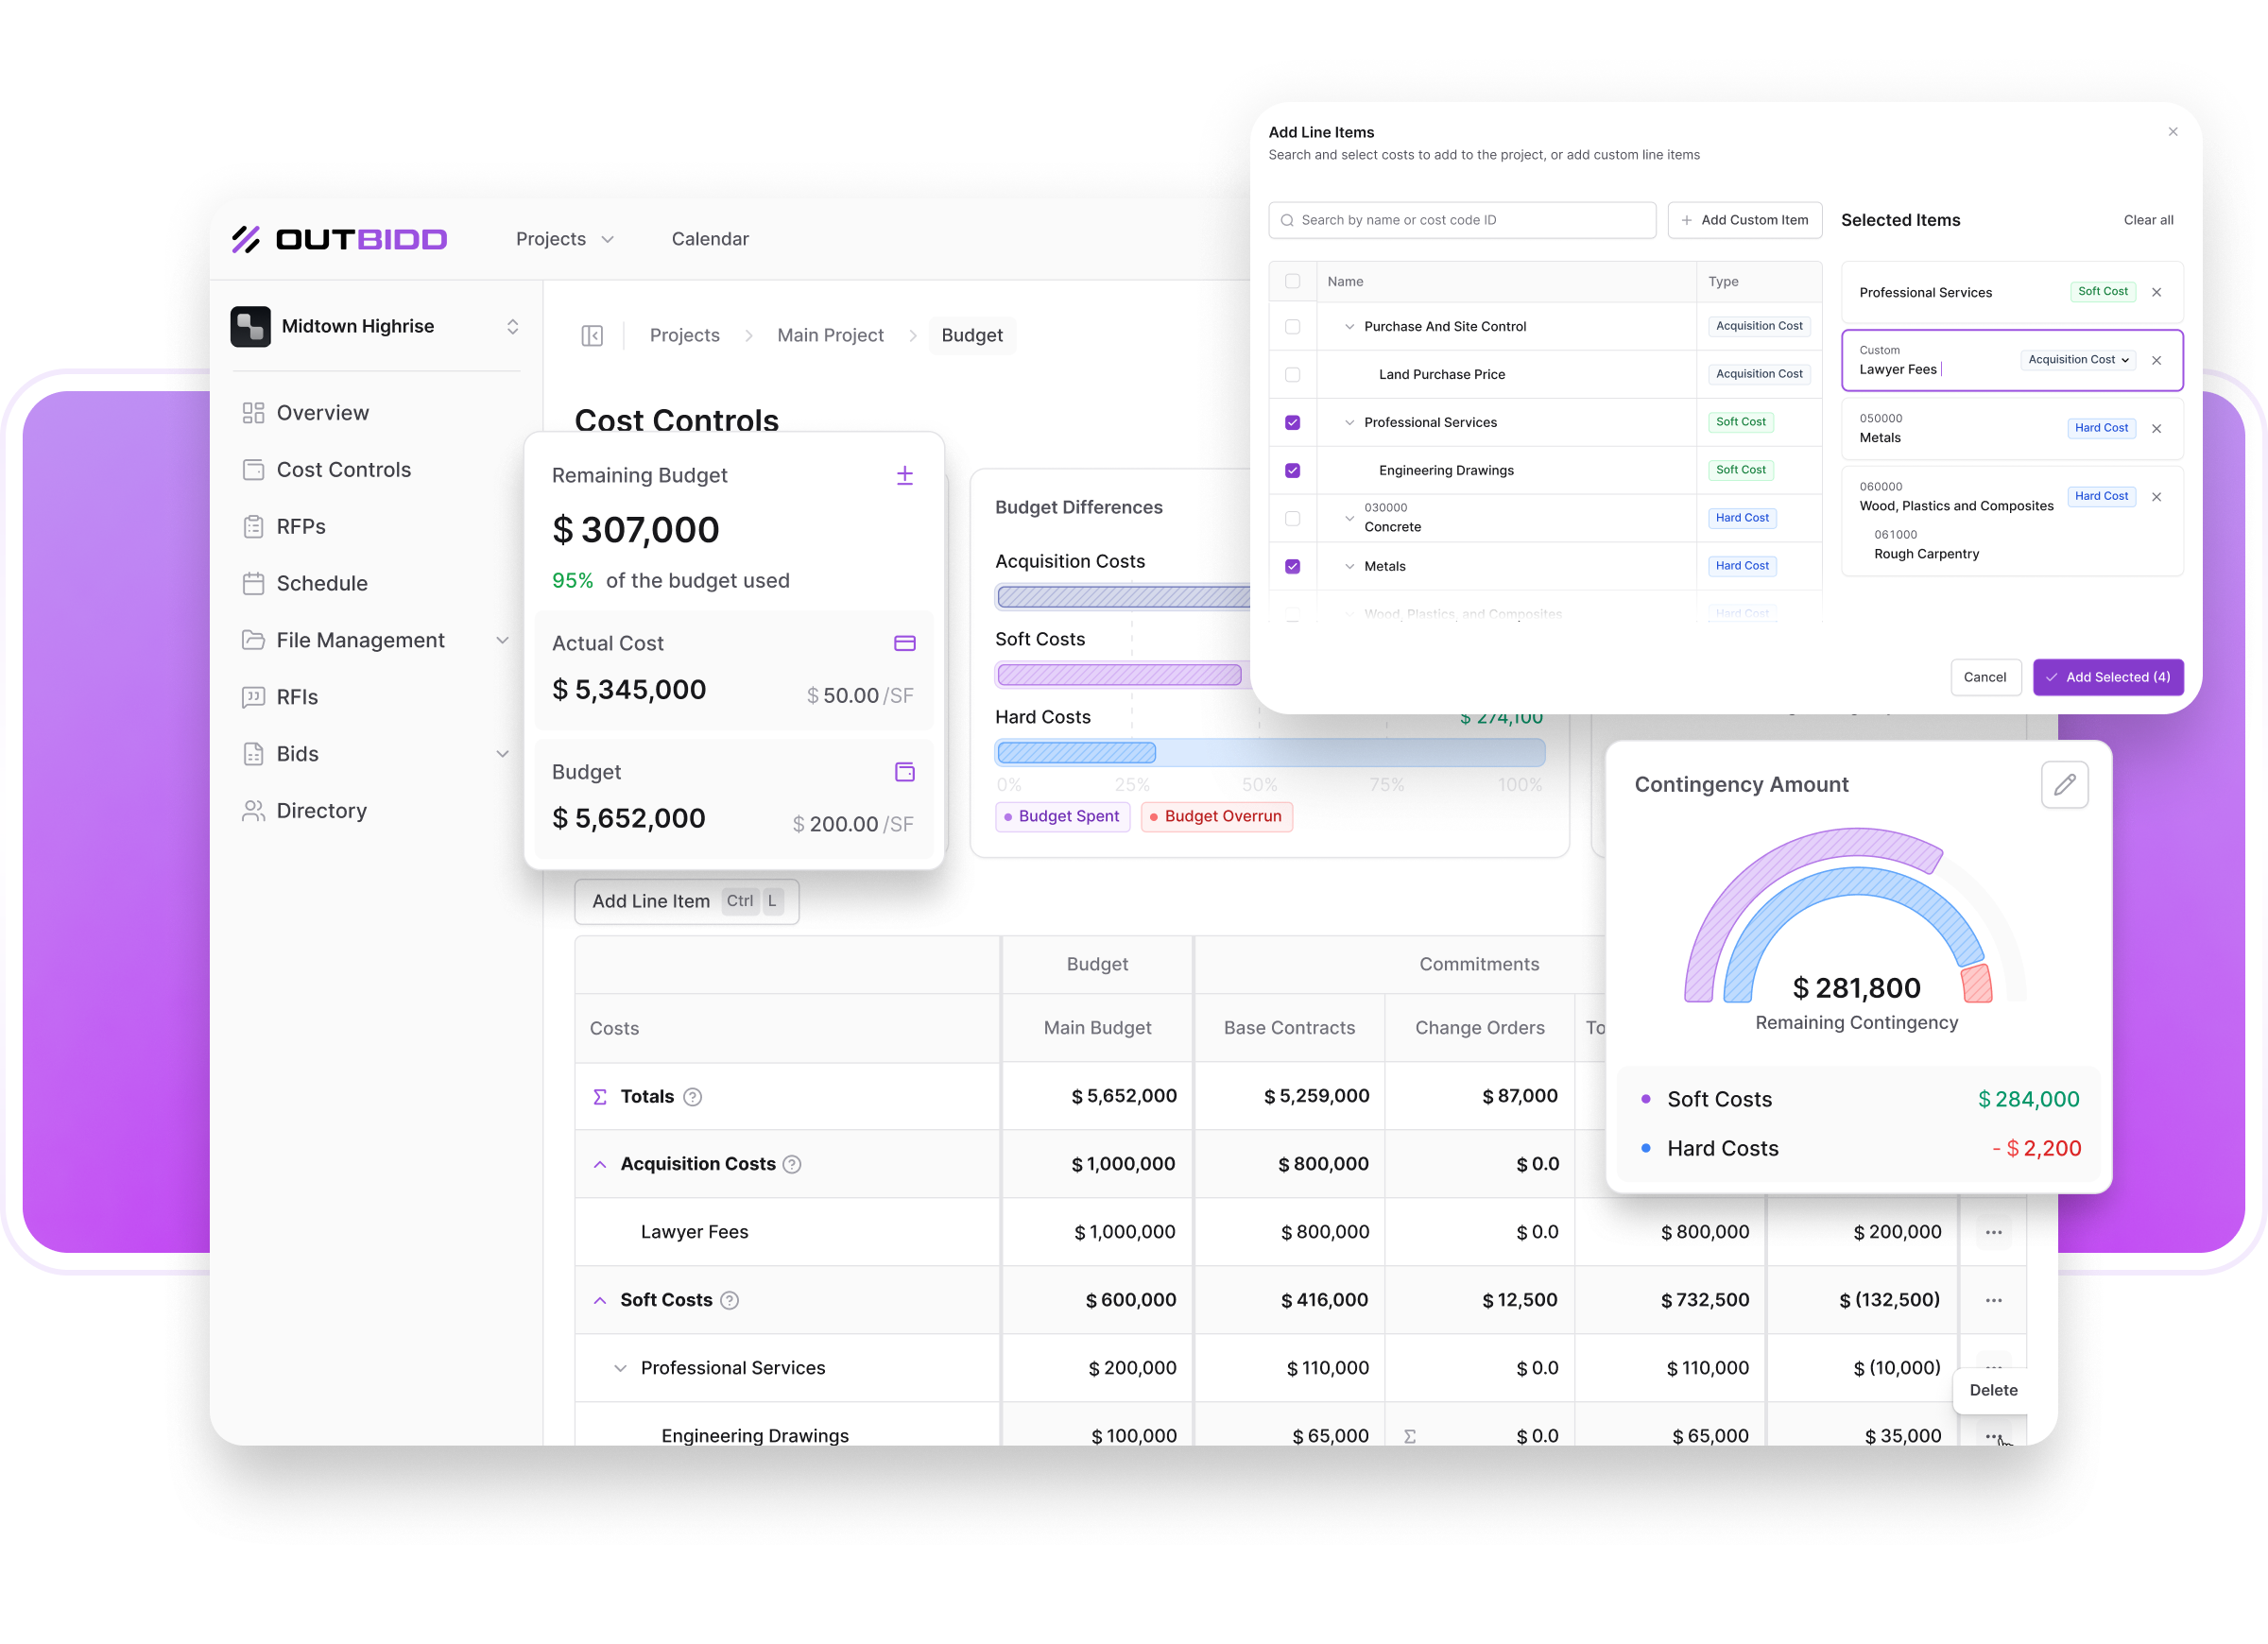Viewport: 2268px width, 1644px height.
Task: Remove Metals from Selected Items list
Action: coord(2156,429)
